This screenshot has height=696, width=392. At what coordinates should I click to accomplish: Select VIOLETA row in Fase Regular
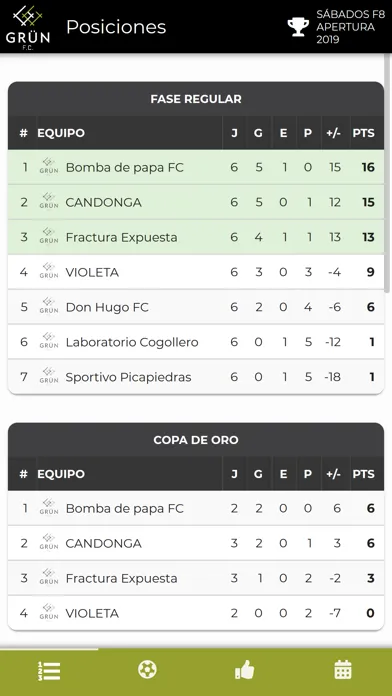[x=196, y=272]
